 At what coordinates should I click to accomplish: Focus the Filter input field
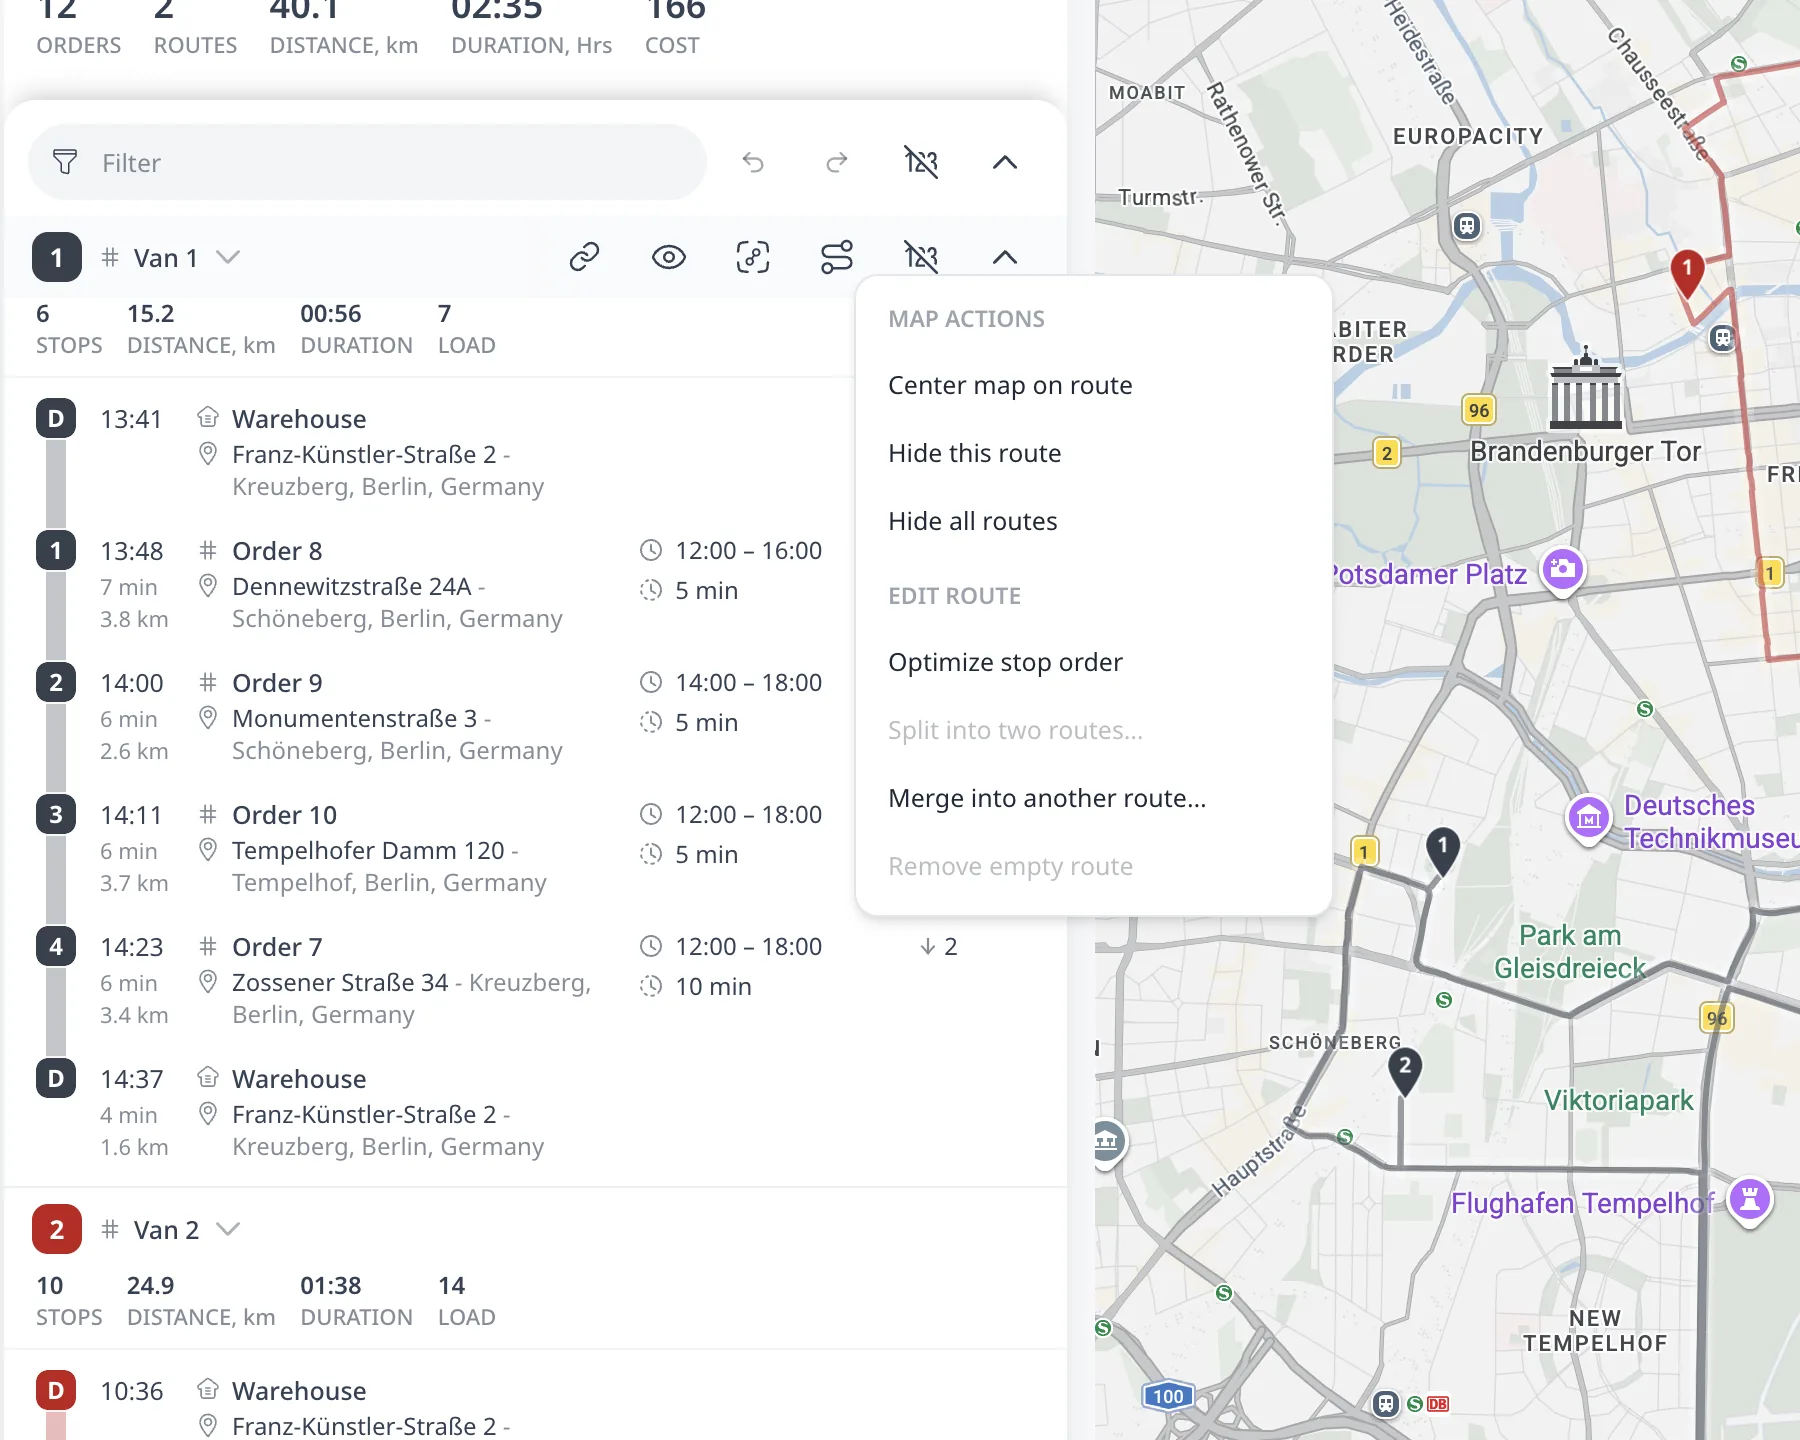pos(368,162)
